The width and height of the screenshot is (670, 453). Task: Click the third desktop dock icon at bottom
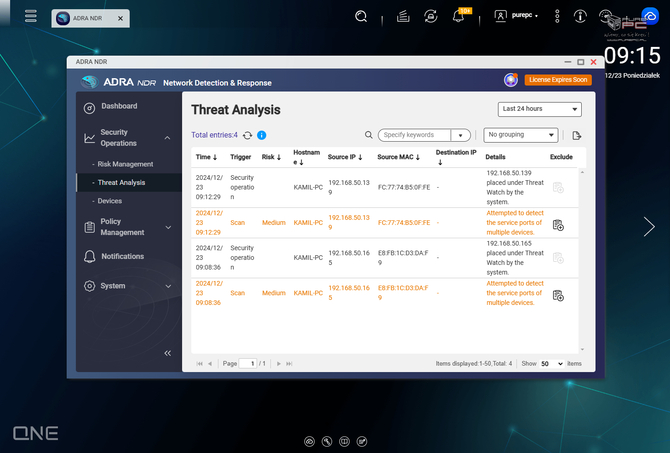point(344,441)
